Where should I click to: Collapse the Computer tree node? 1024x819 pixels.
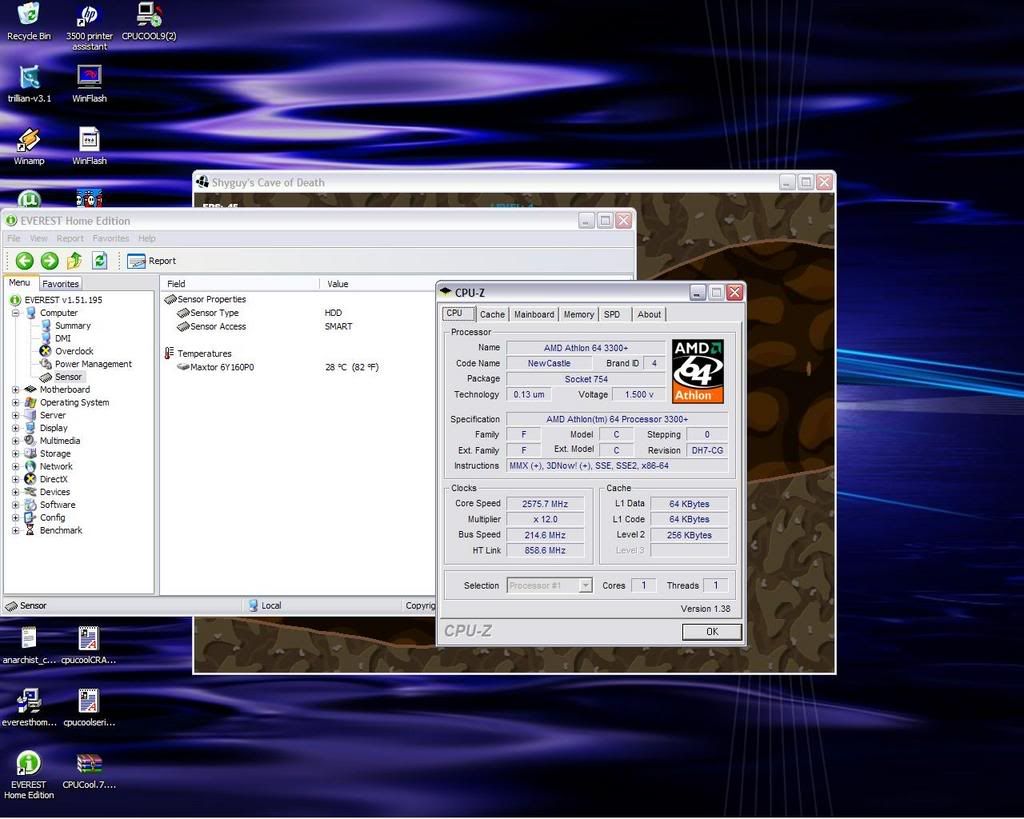(16, 313)
